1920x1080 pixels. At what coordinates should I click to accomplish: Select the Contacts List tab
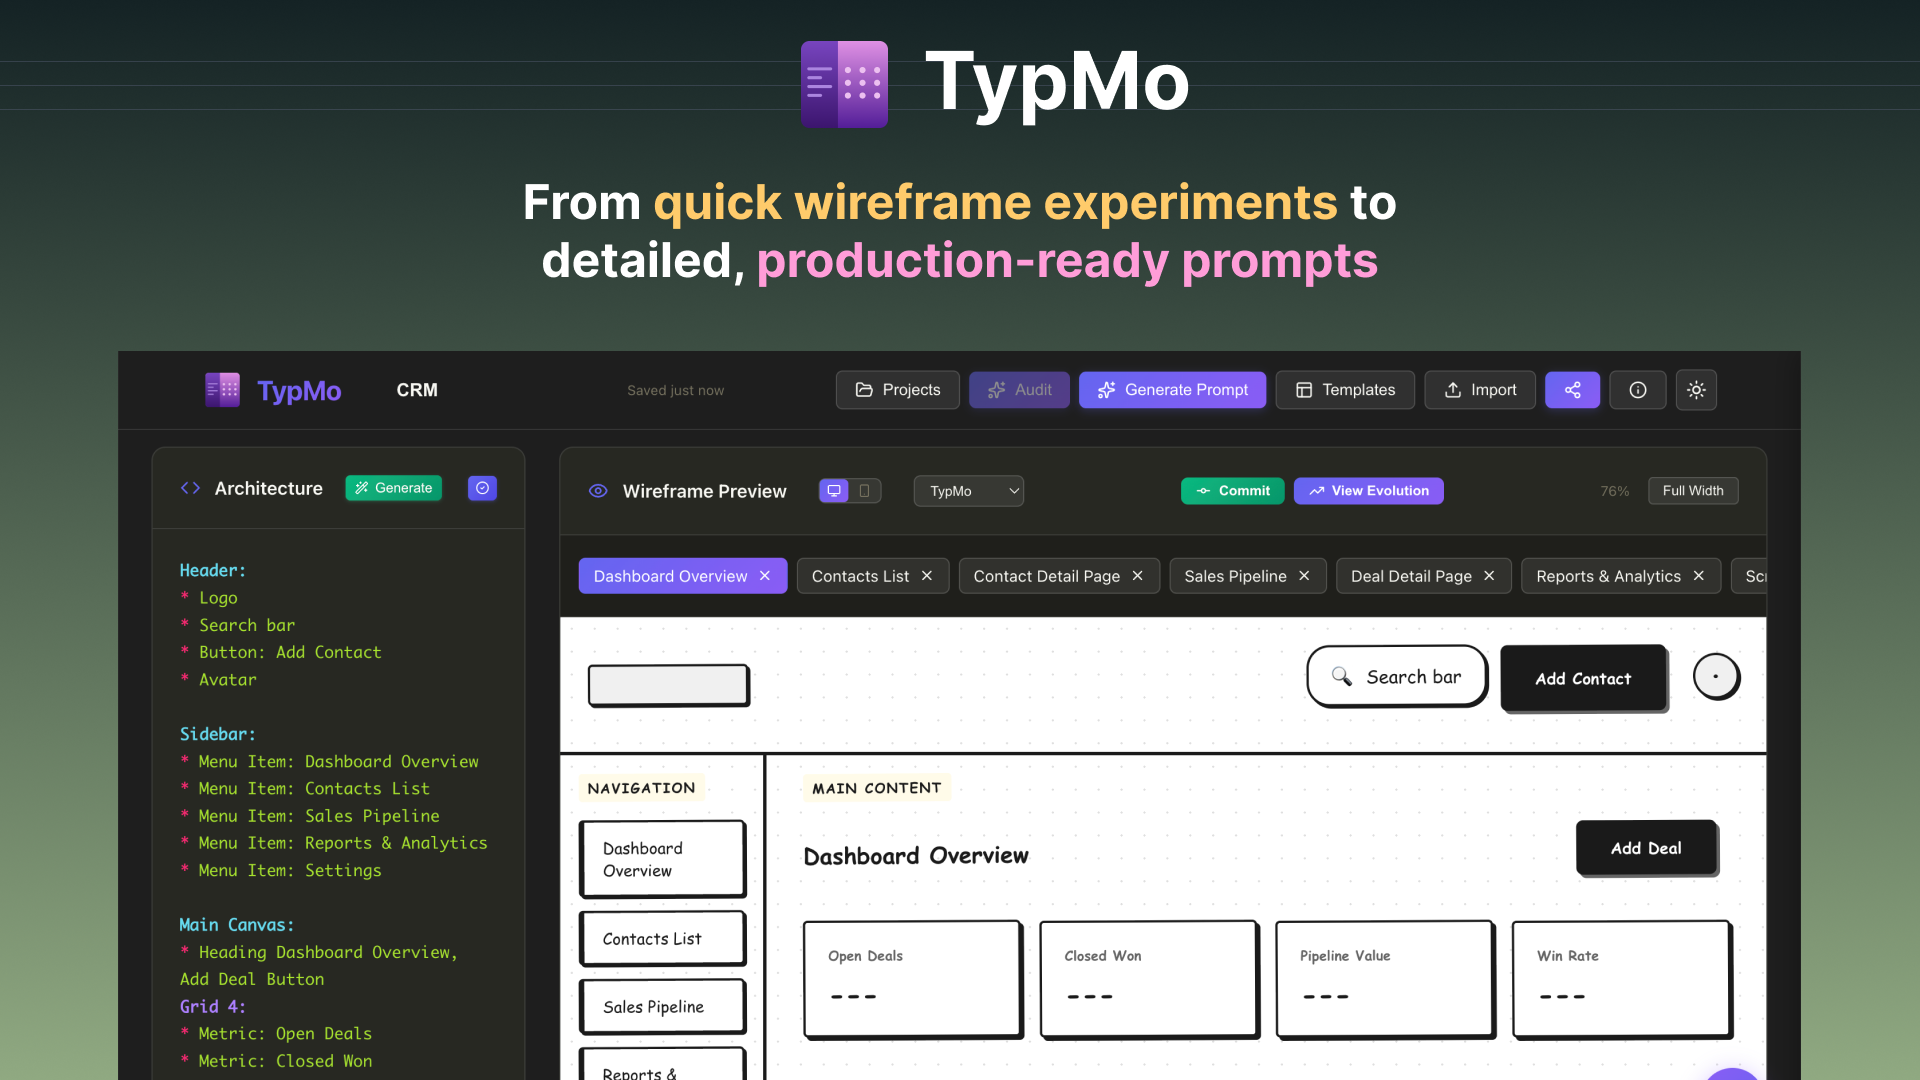[x=860, y=576]
